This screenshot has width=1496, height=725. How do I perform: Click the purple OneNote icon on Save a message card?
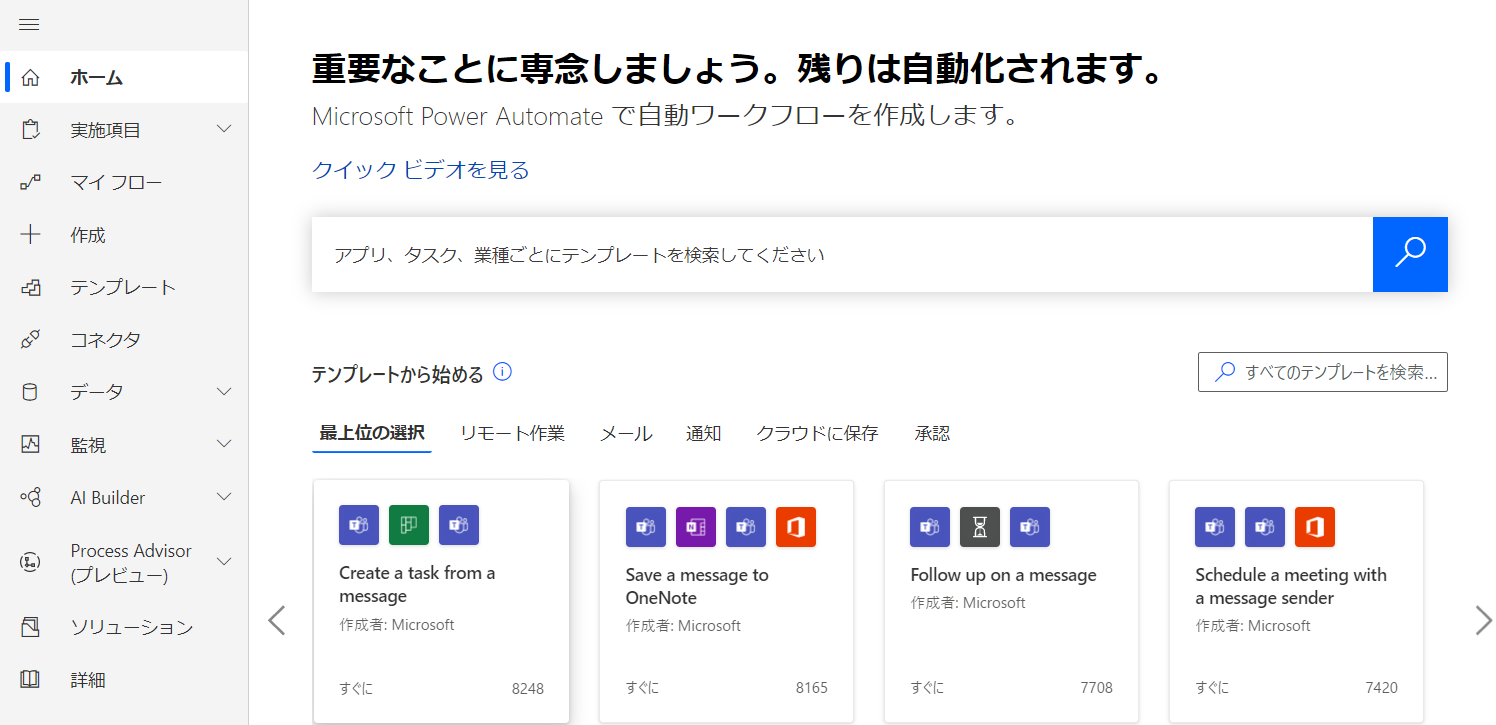coord(696,527)
